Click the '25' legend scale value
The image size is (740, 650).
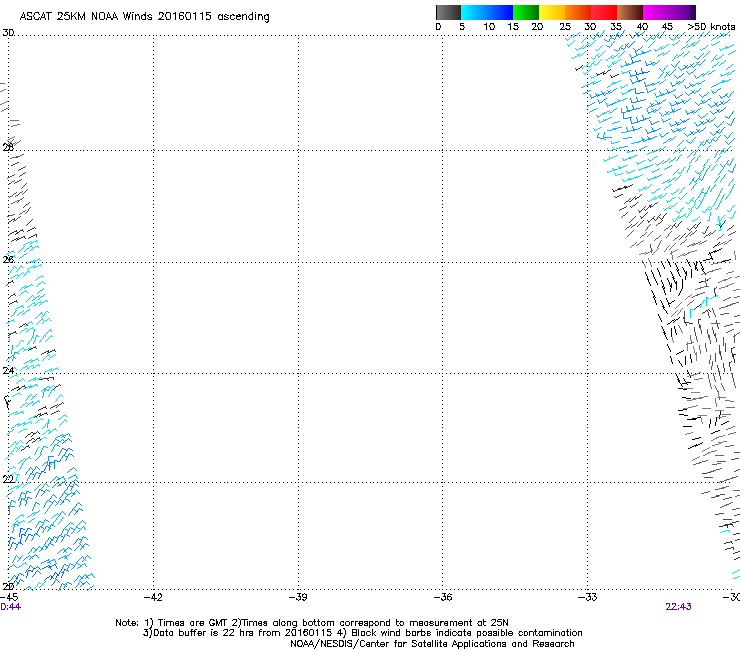[565, 27]
